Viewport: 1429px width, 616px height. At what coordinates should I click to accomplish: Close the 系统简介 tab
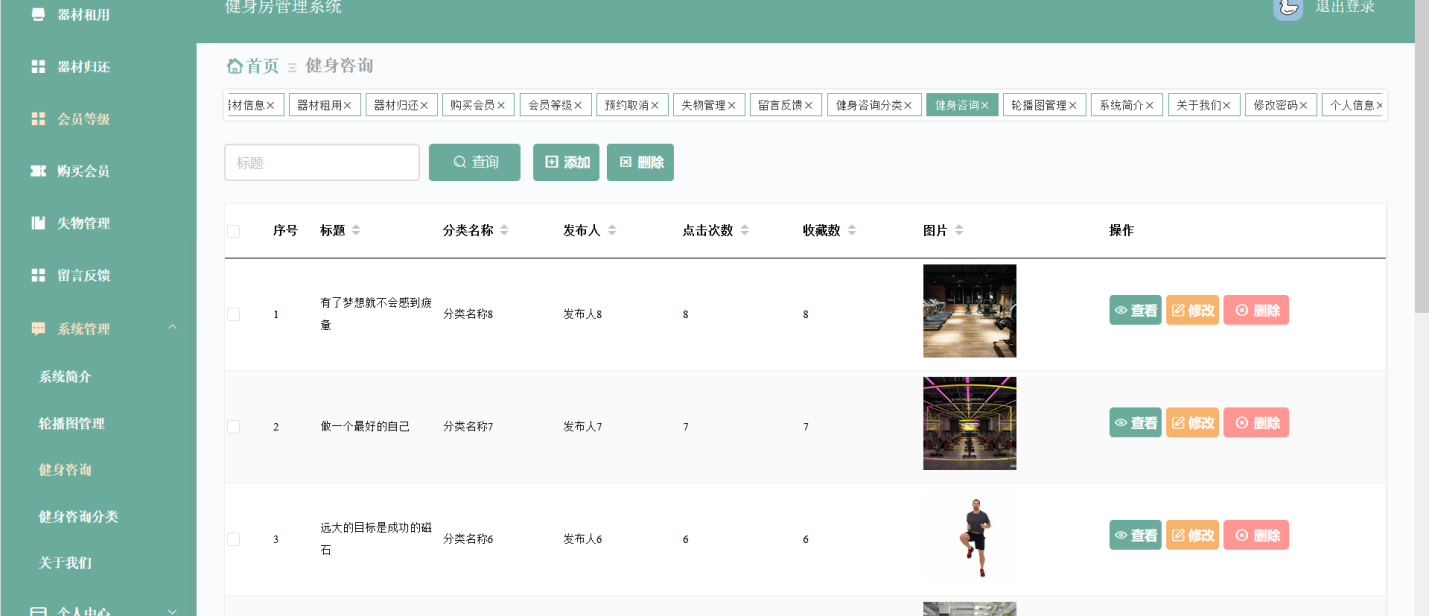tap(1149, 105)
